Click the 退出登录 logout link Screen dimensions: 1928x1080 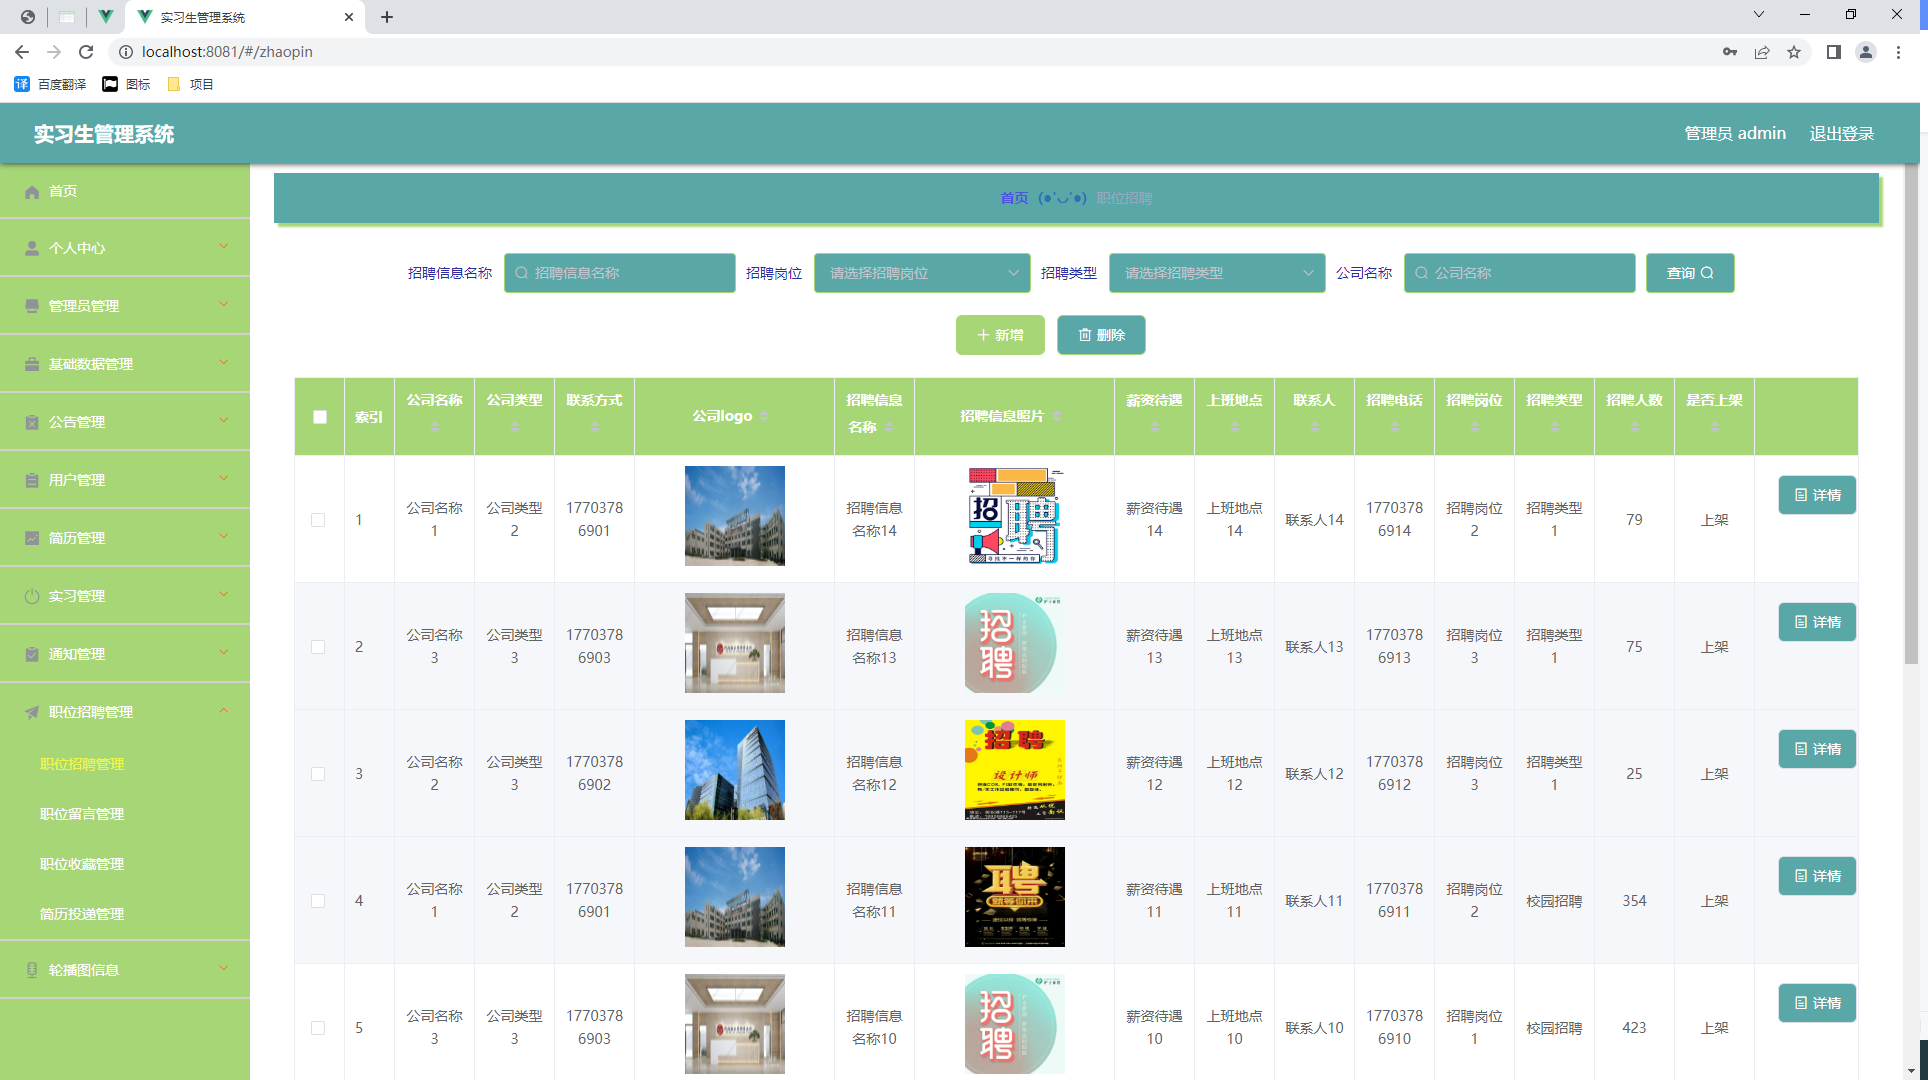[x=1841, y=134]
